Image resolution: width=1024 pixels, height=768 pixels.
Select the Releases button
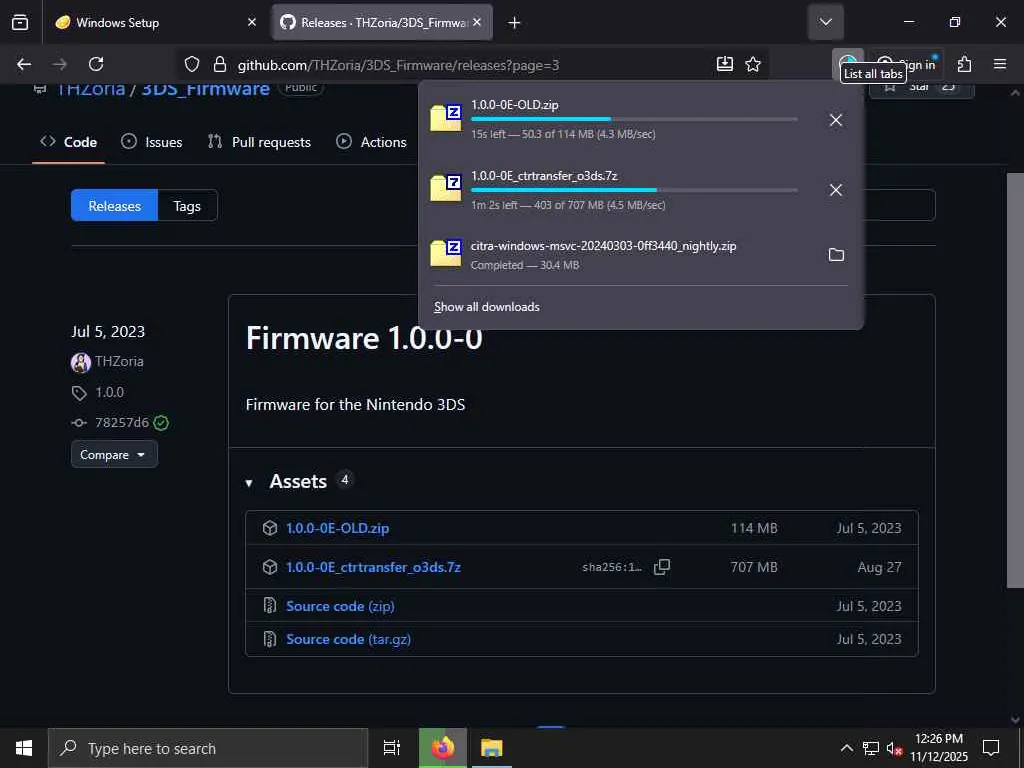pyautogui.click(x=114, y=206)
